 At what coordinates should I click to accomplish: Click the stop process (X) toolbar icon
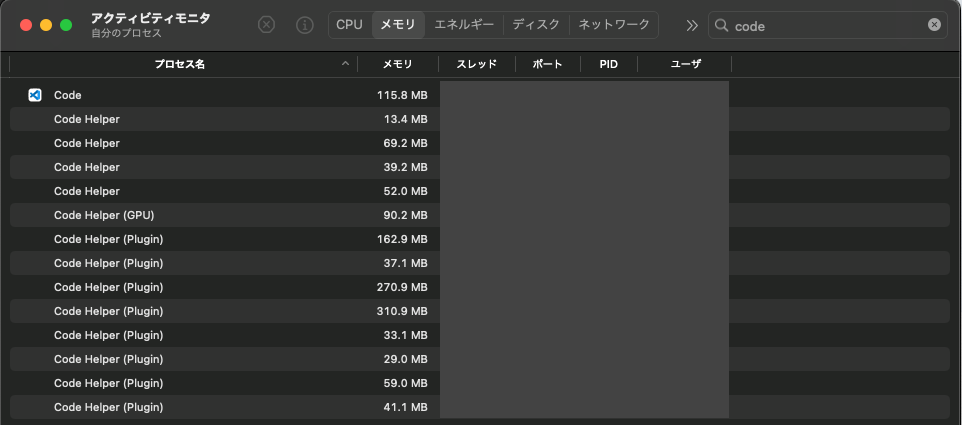(x=266, y=25)
